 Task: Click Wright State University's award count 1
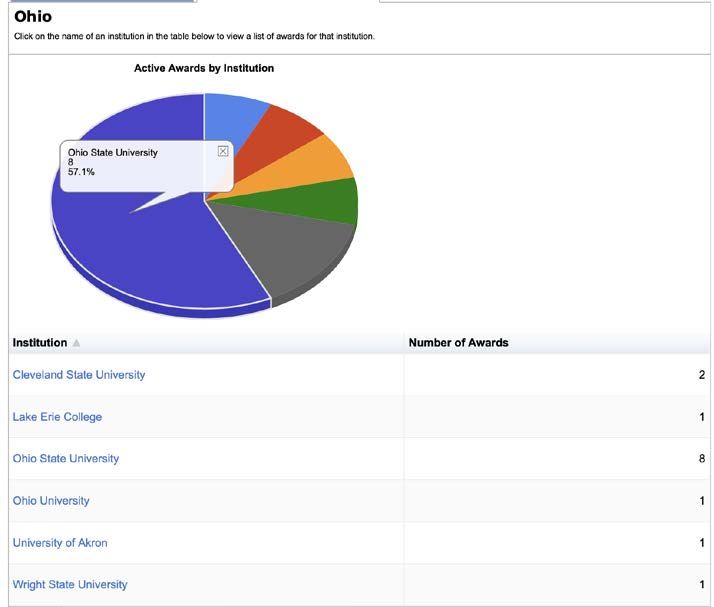[702, 584]
